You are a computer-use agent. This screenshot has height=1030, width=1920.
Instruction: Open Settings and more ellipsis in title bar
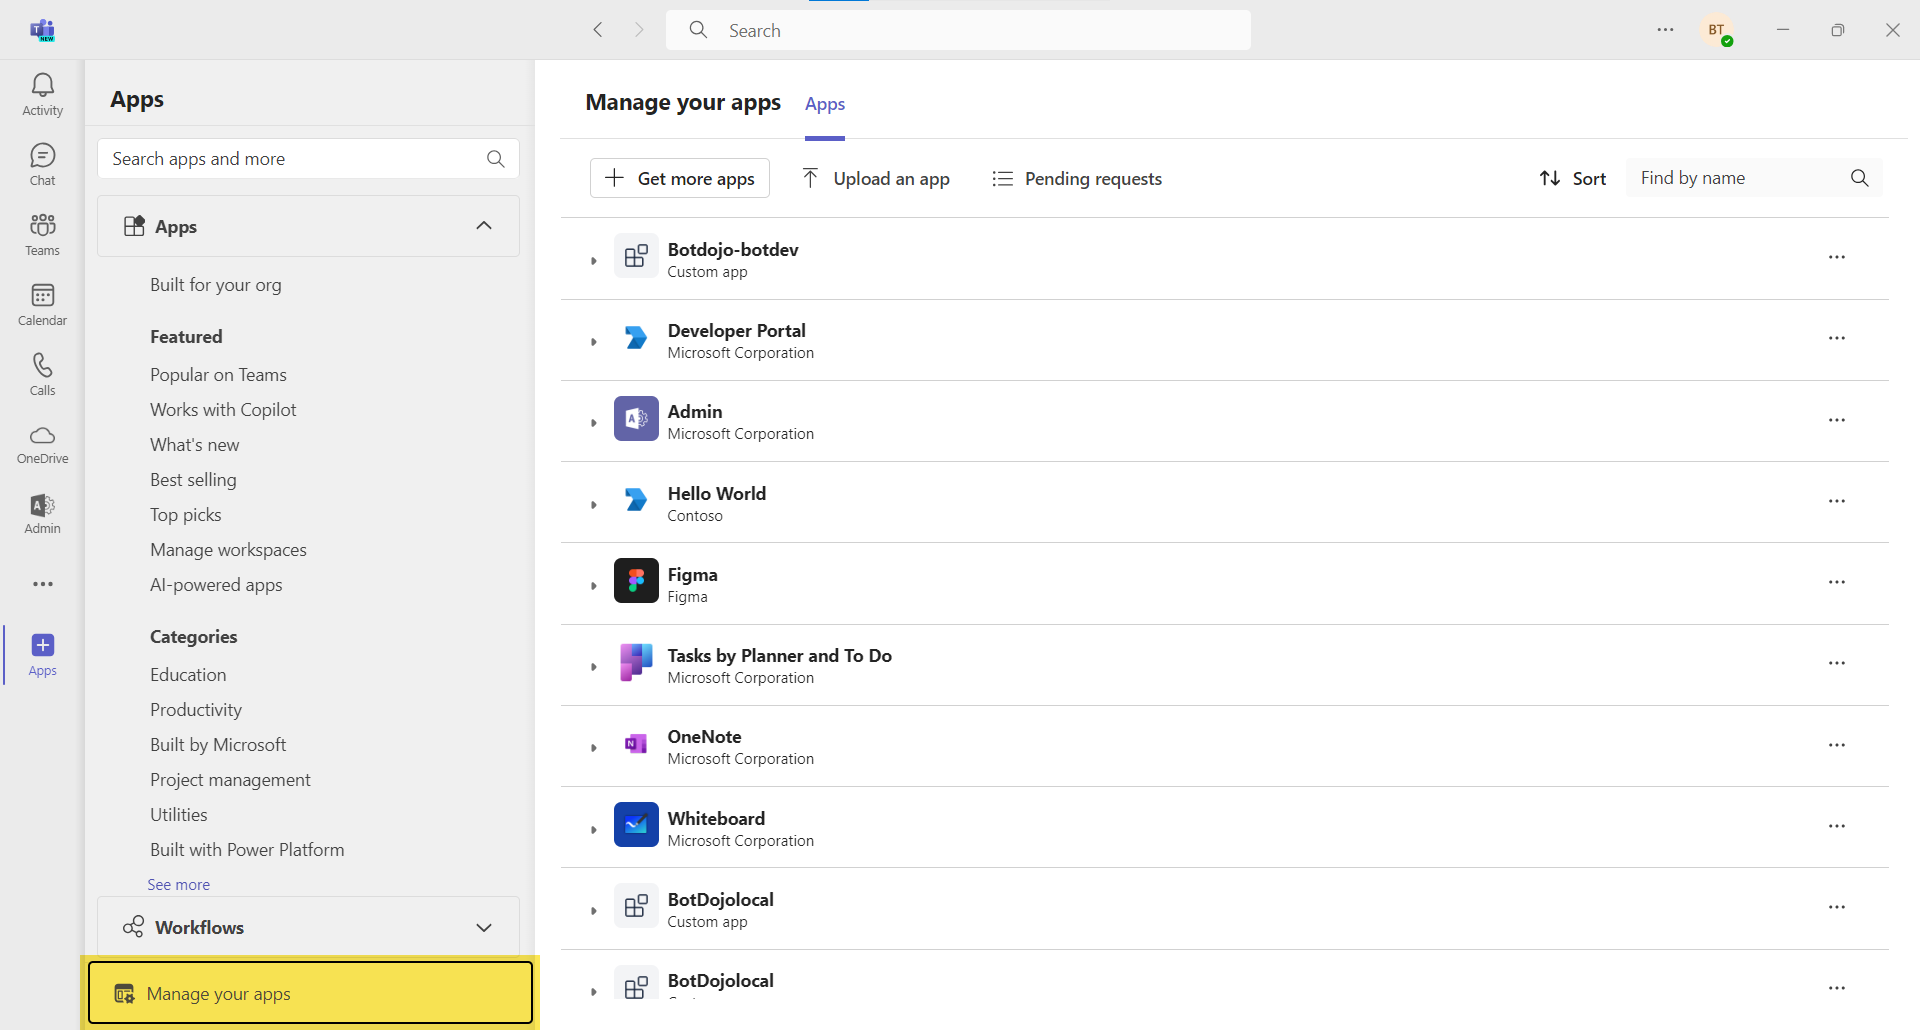(1665, 30)
